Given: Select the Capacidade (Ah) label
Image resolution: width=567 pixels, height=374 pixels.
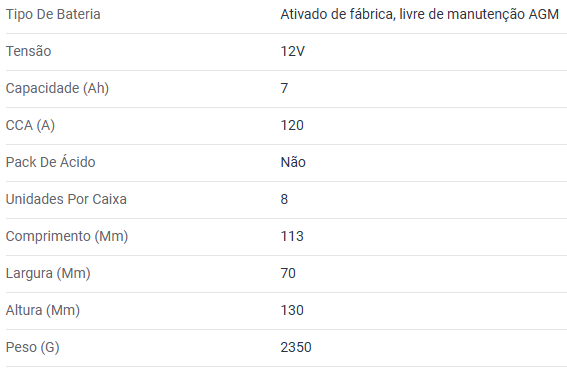Looking at the screenshot, I should point(57,89).
